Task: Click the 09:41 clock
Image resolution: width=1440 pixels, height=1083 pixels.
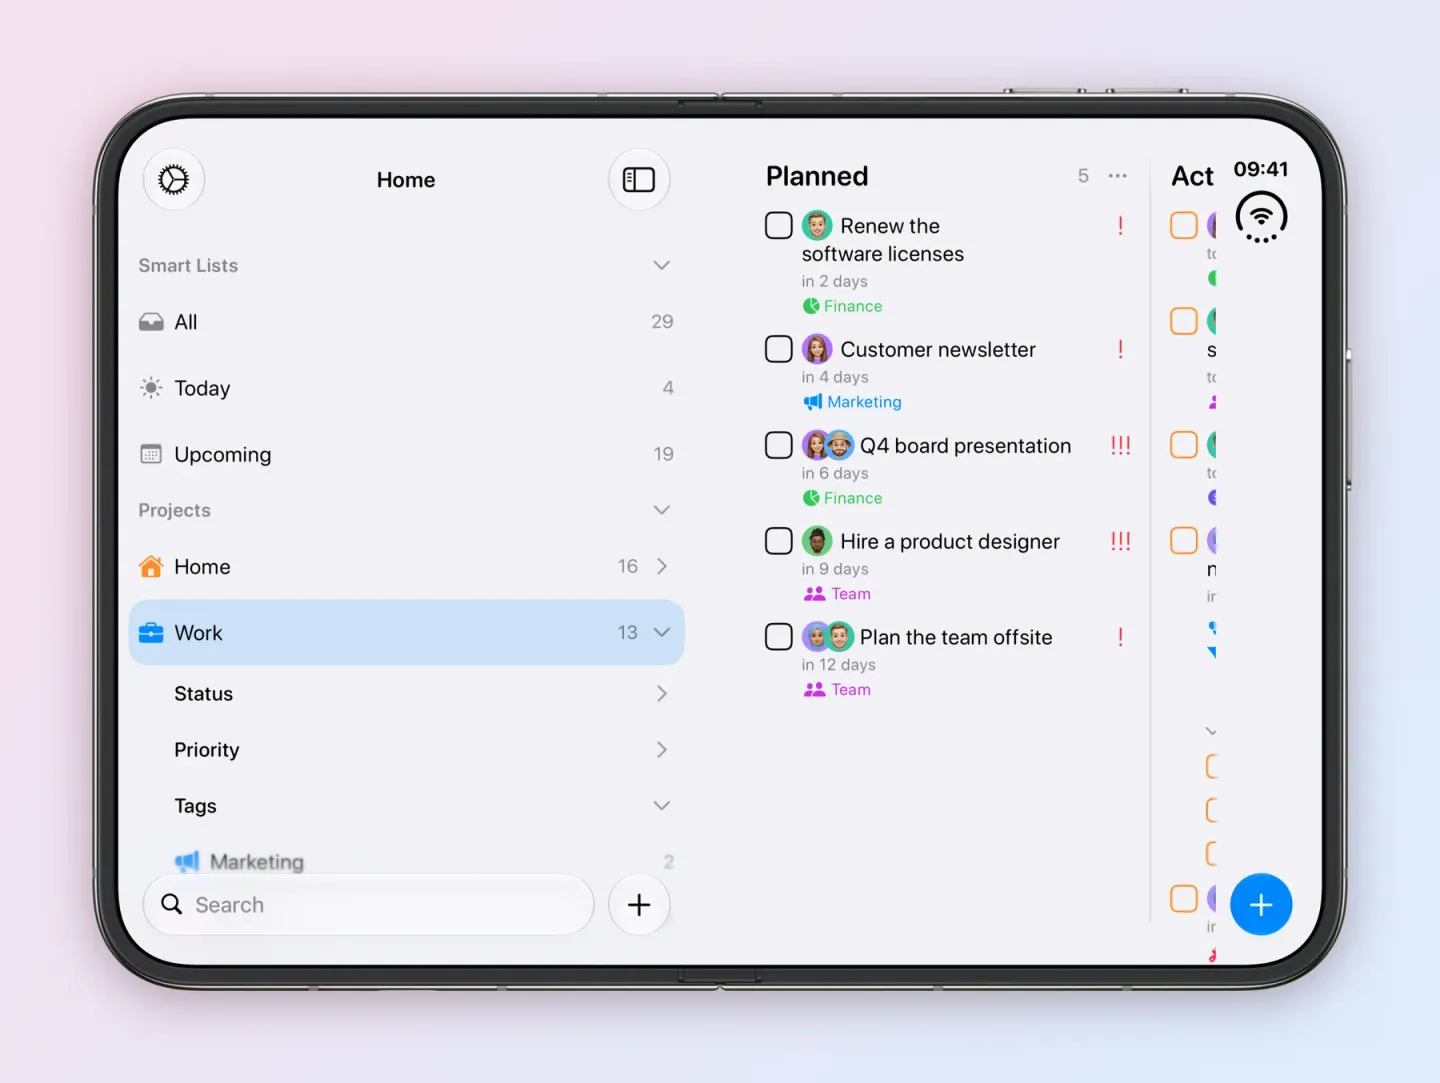Action: click(1261, 169)
